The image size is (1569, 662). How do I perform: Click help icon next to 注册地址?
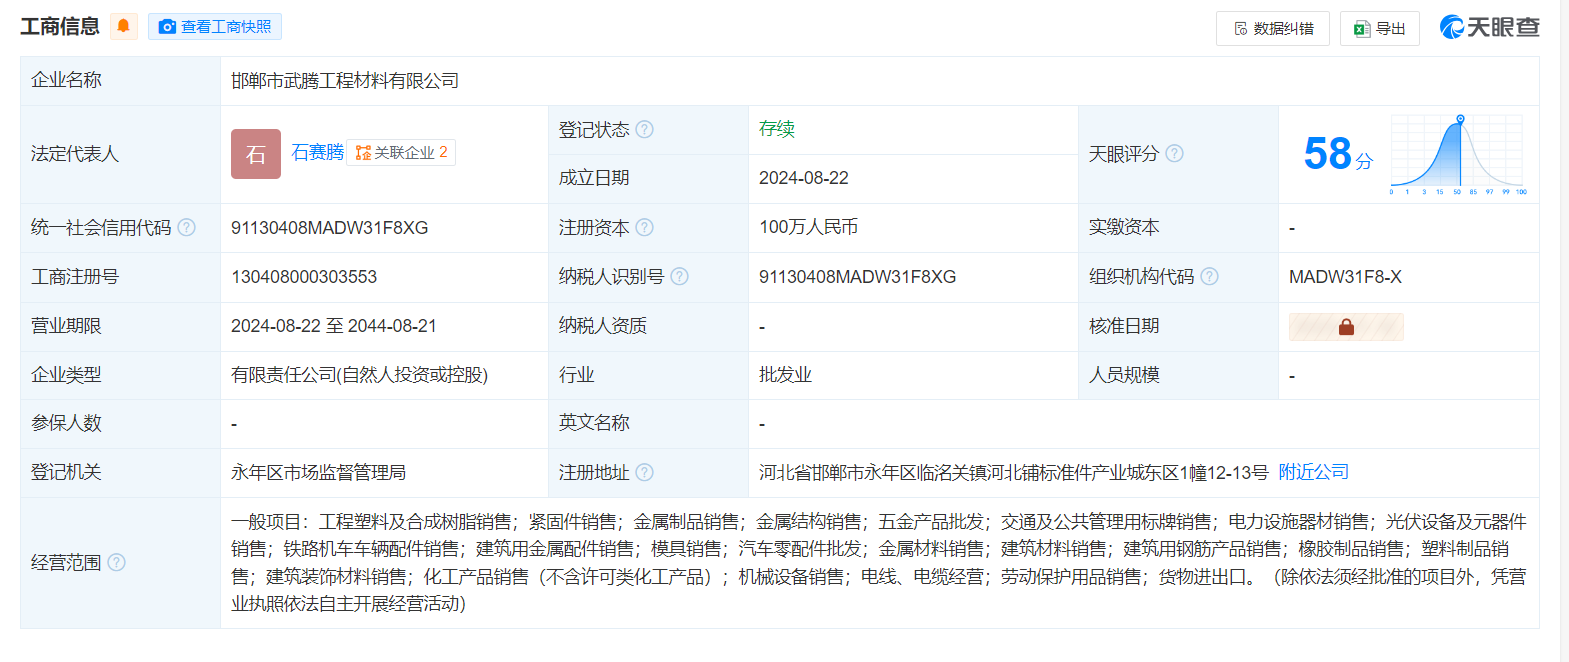(645, 472)
